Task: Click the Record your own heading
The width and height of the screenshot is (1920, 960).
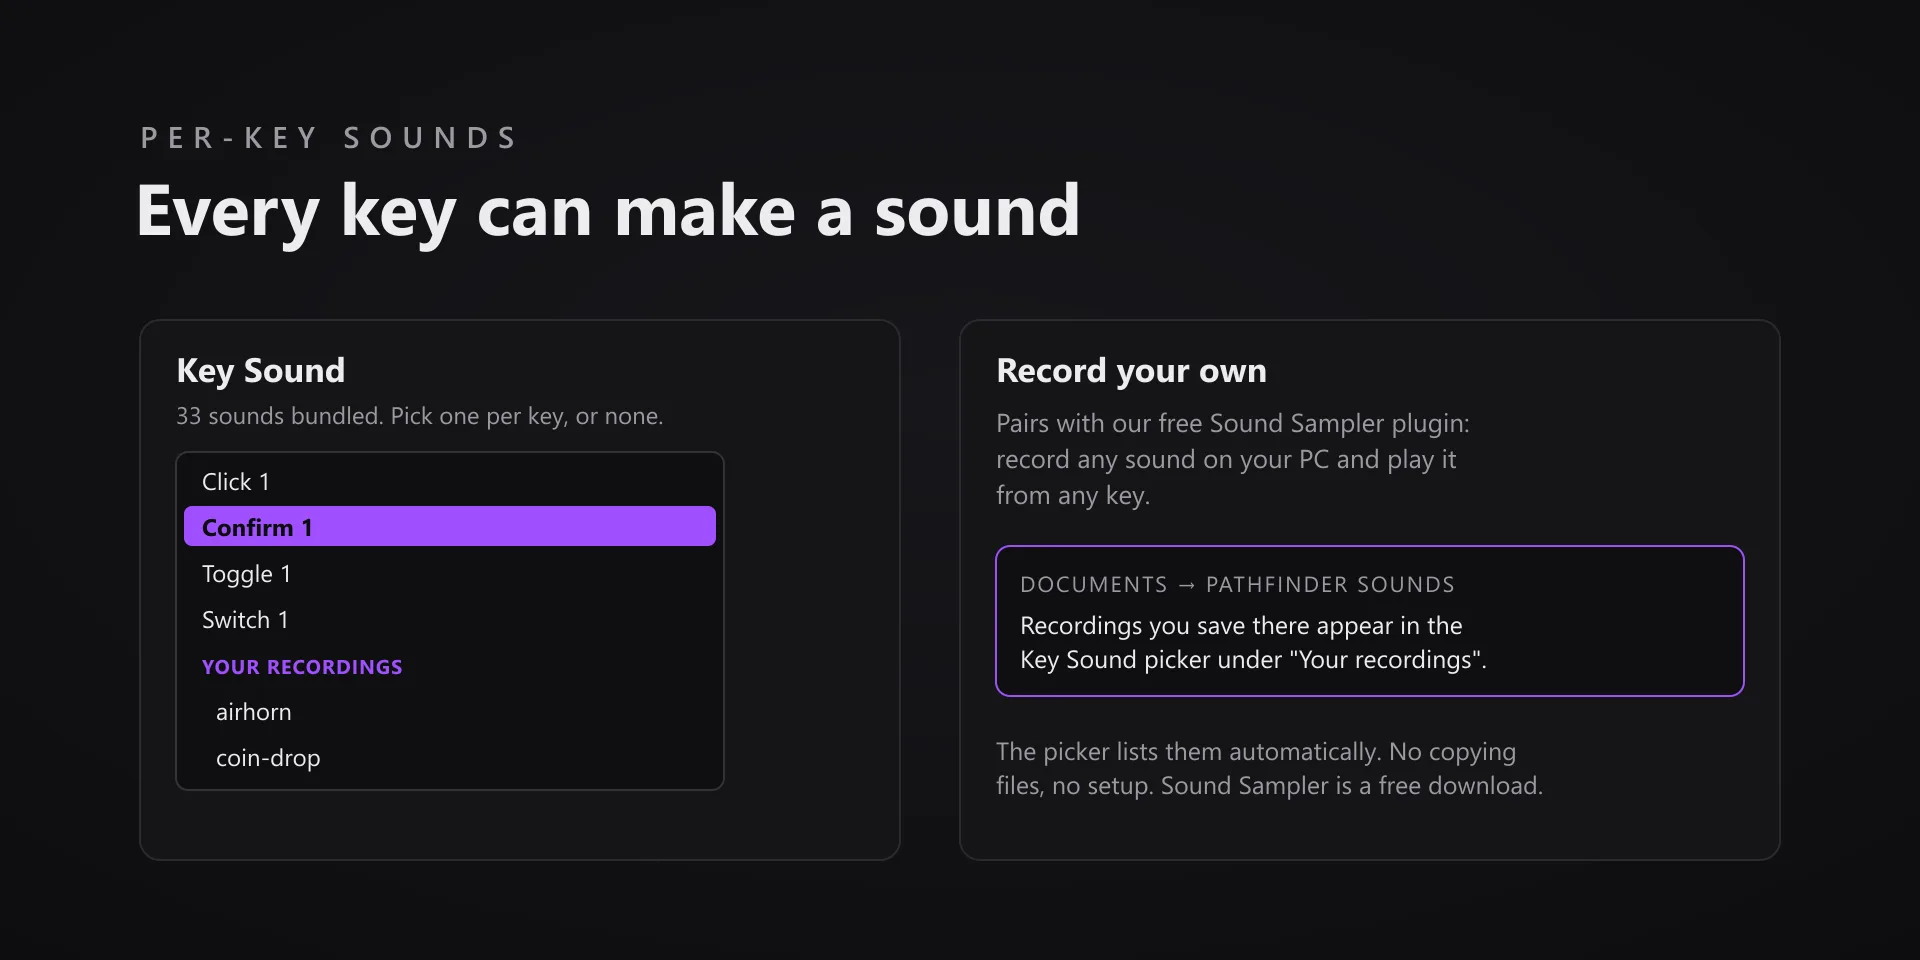Action: point(1131,371)
